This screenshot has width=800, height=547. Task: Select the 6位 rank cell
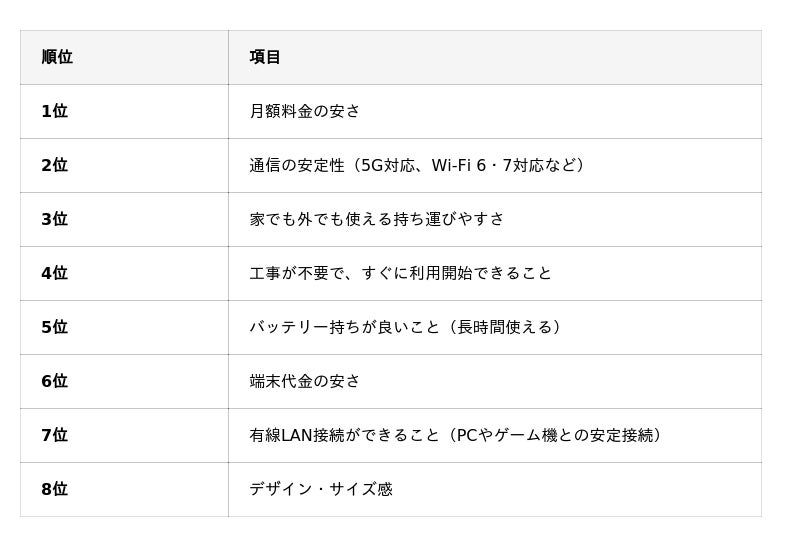[54, 381]
